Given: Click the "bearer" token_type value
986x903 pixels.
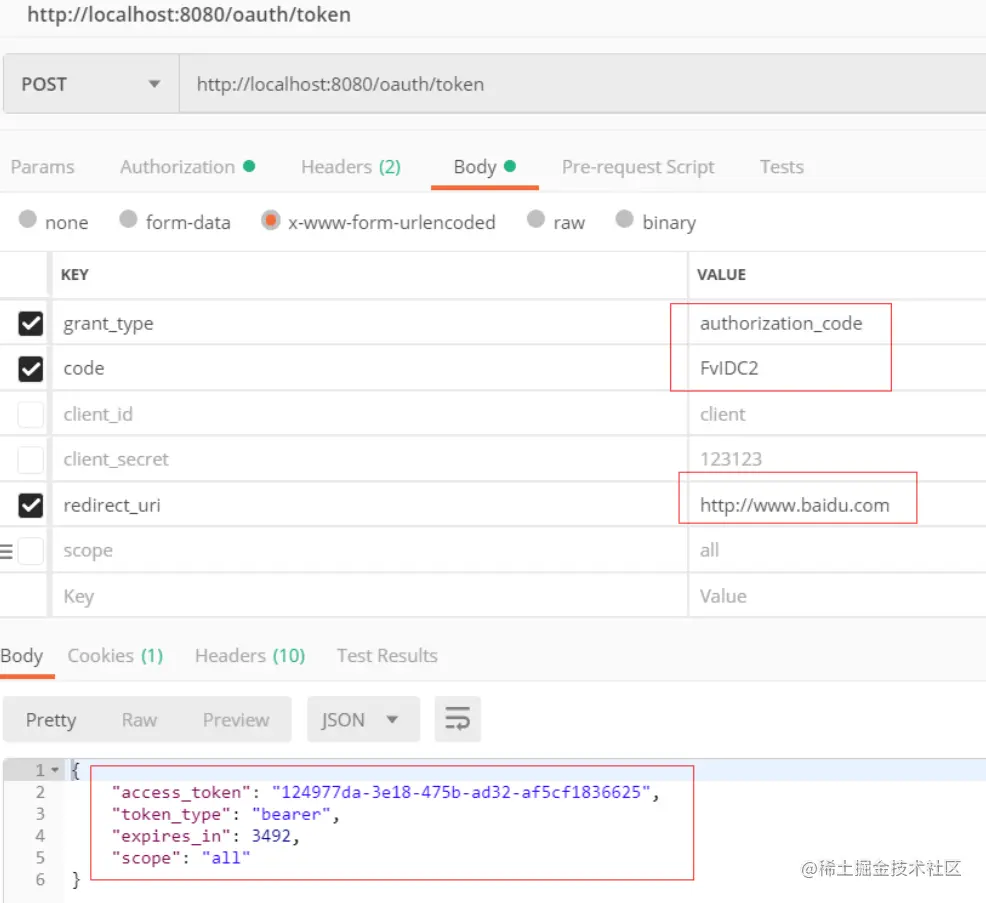Looking at the screenshot, I should [x=291, y=814].
